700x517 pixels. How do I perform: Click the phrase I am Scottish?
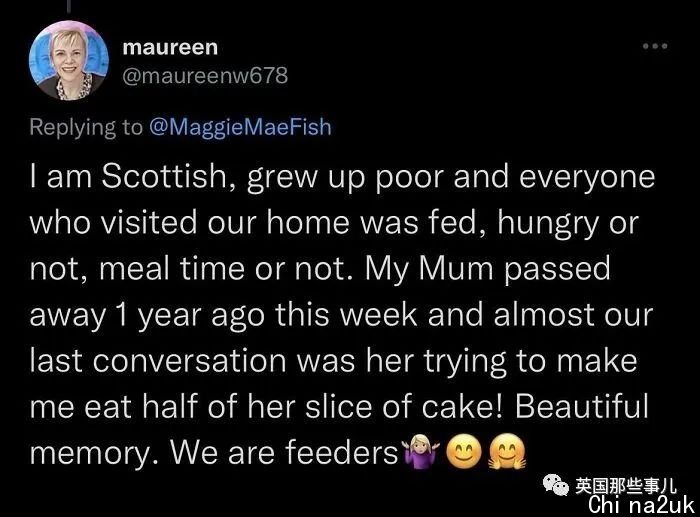click(132, 176)
